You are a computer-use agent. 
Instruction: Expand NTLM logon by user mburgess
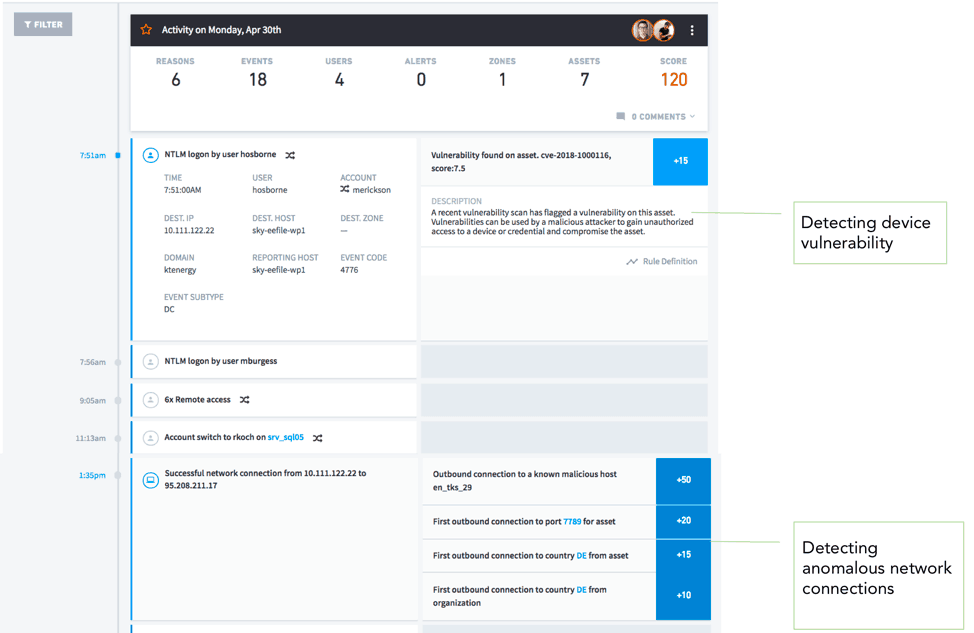(x=274, y=361)
